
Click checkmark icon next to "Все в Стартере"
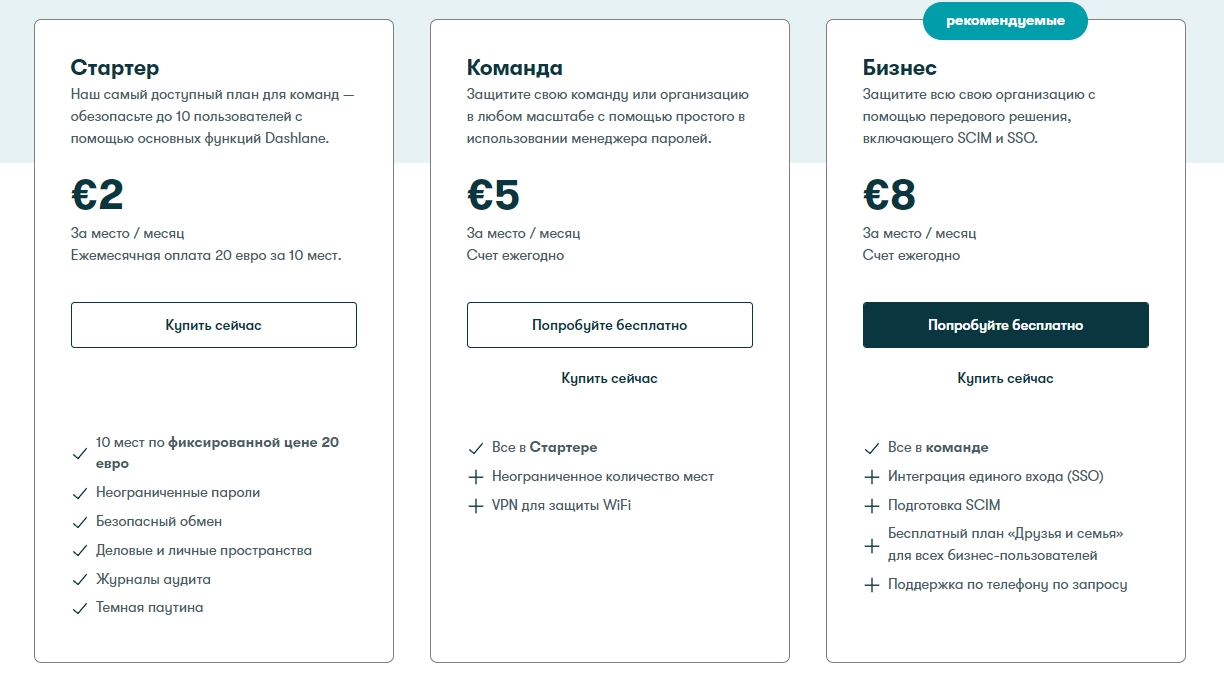(476, 449)
